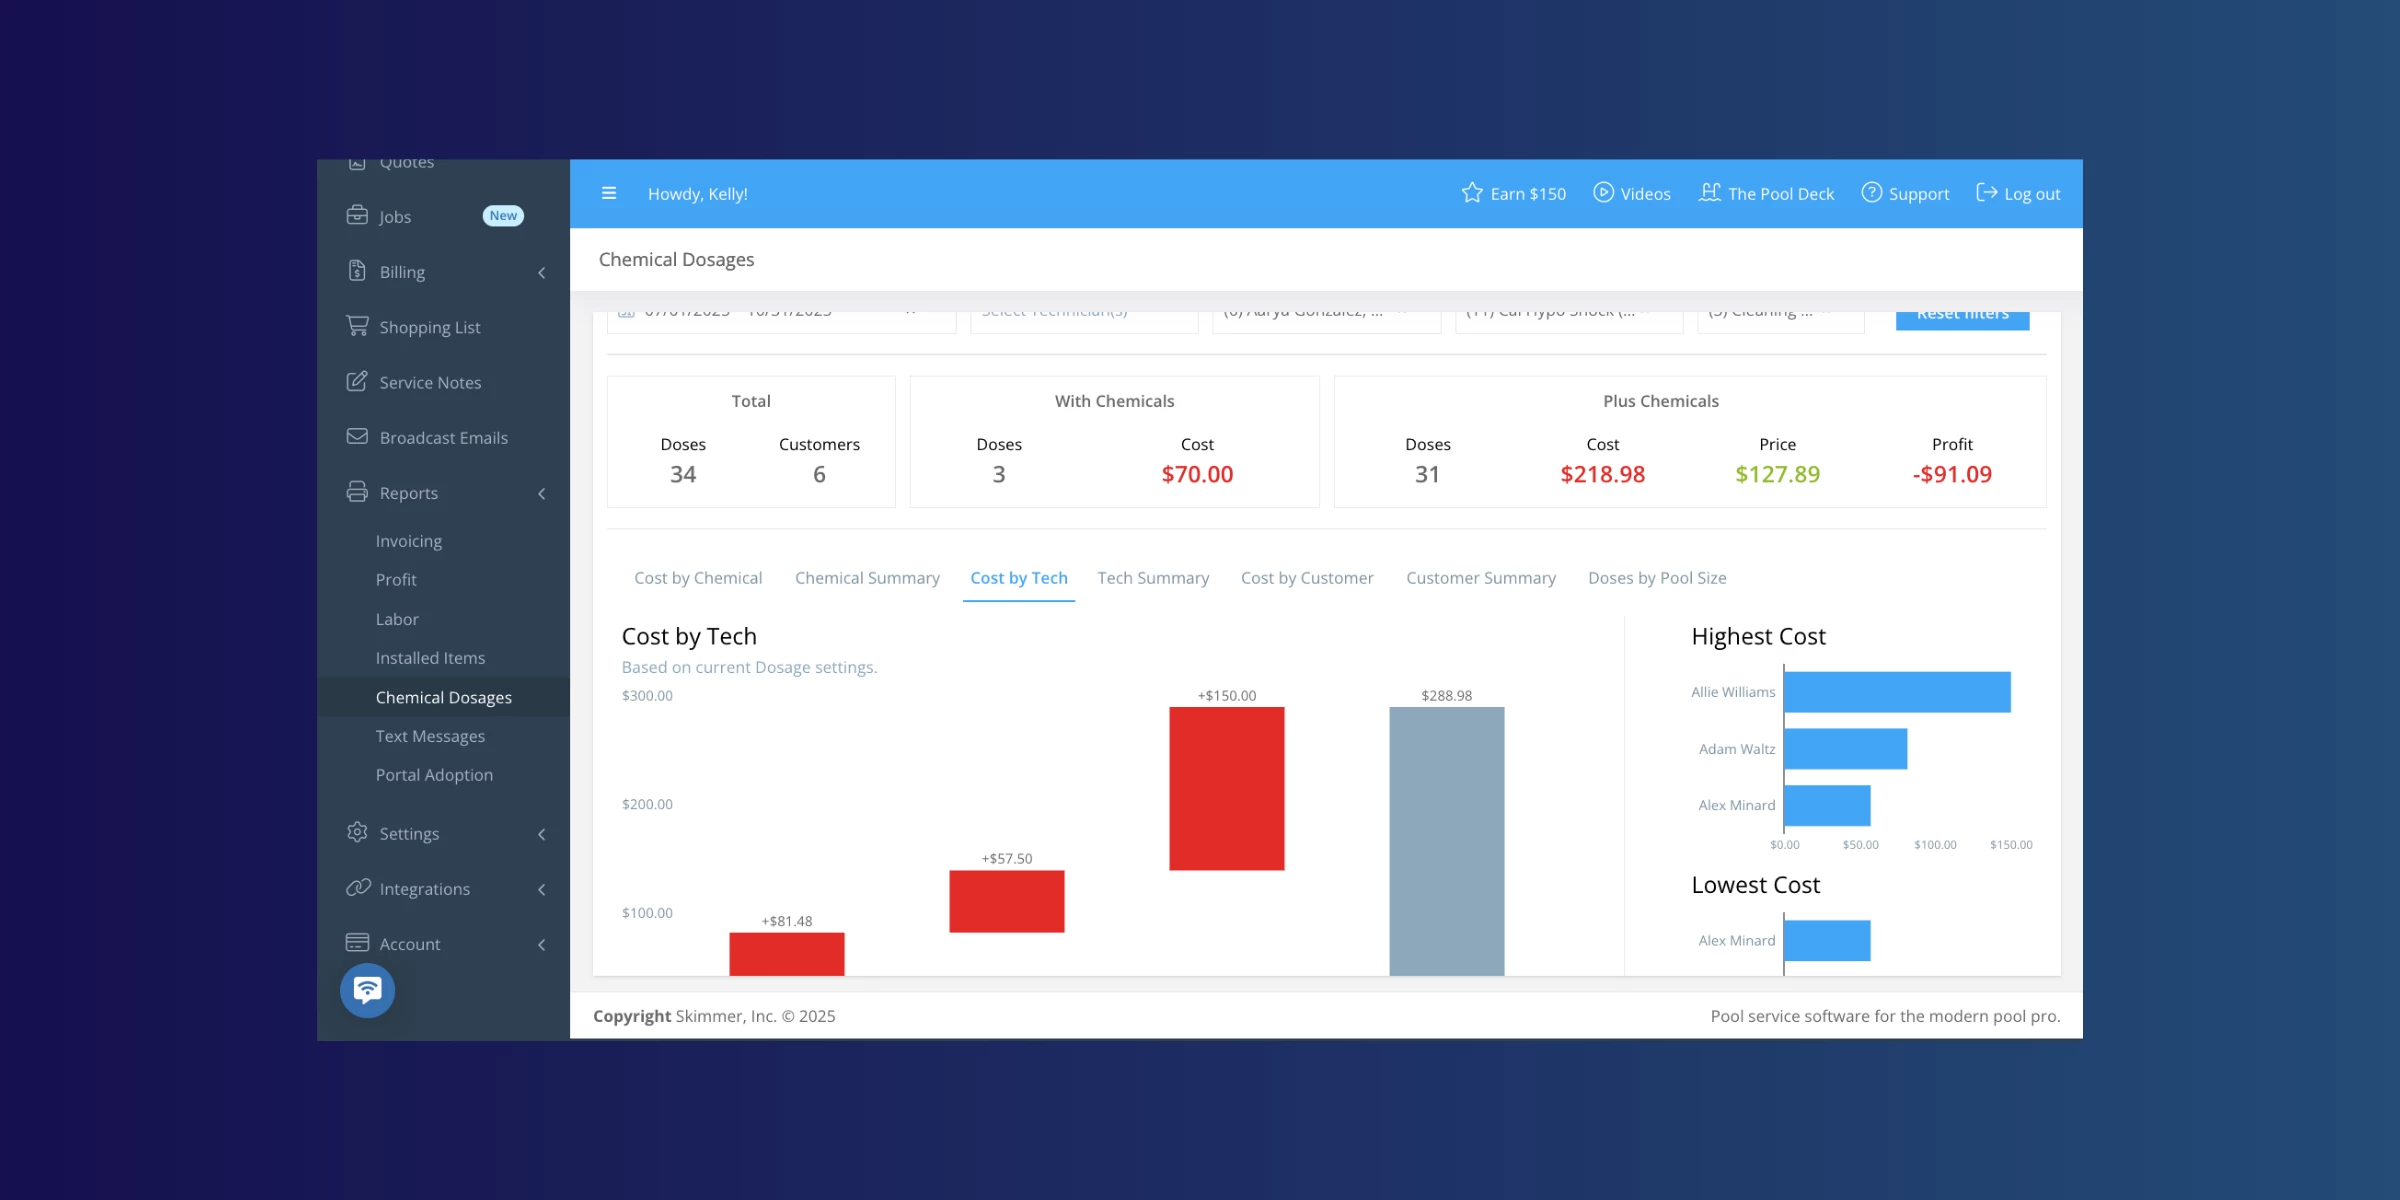Click the Log out icon
The height and width of the screenshot is (1200, 2400).
pyautogui.click(x=1986, y=193)
